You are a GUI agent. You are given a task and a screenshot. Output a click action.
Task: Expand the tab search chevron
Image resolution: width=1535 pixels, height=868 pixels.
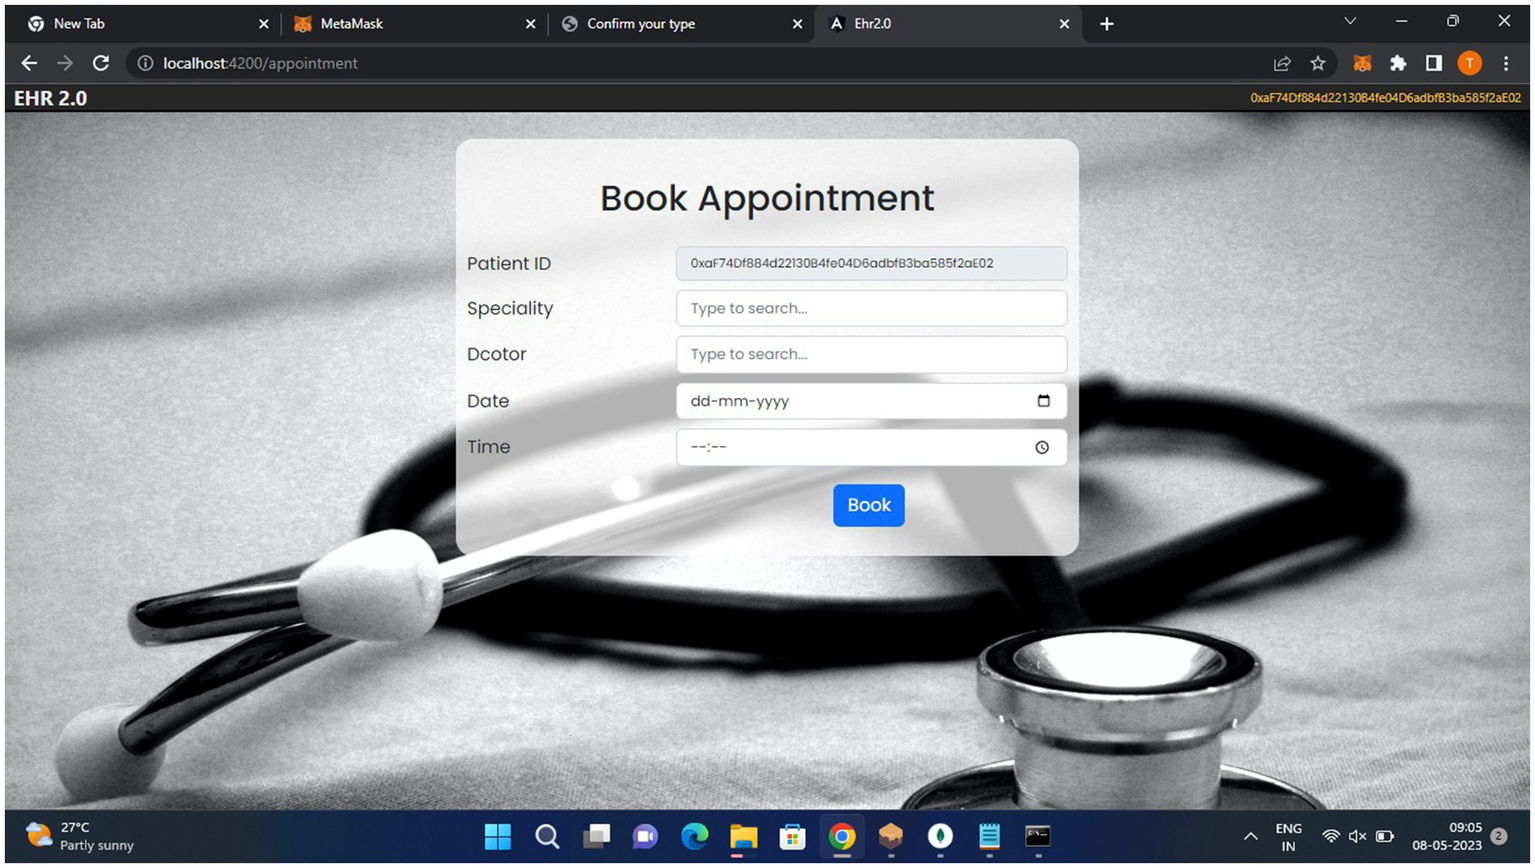pyautogui.click(x=1350, y=21)
